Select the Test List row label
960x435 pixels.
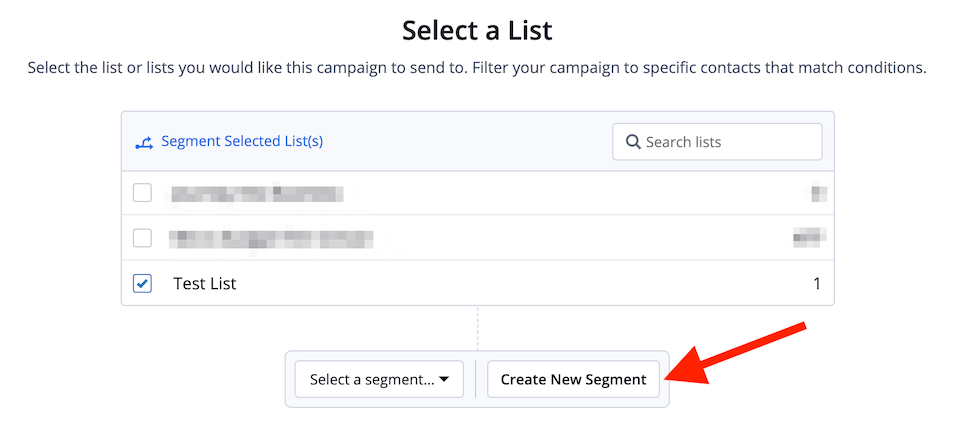point(204,284)
